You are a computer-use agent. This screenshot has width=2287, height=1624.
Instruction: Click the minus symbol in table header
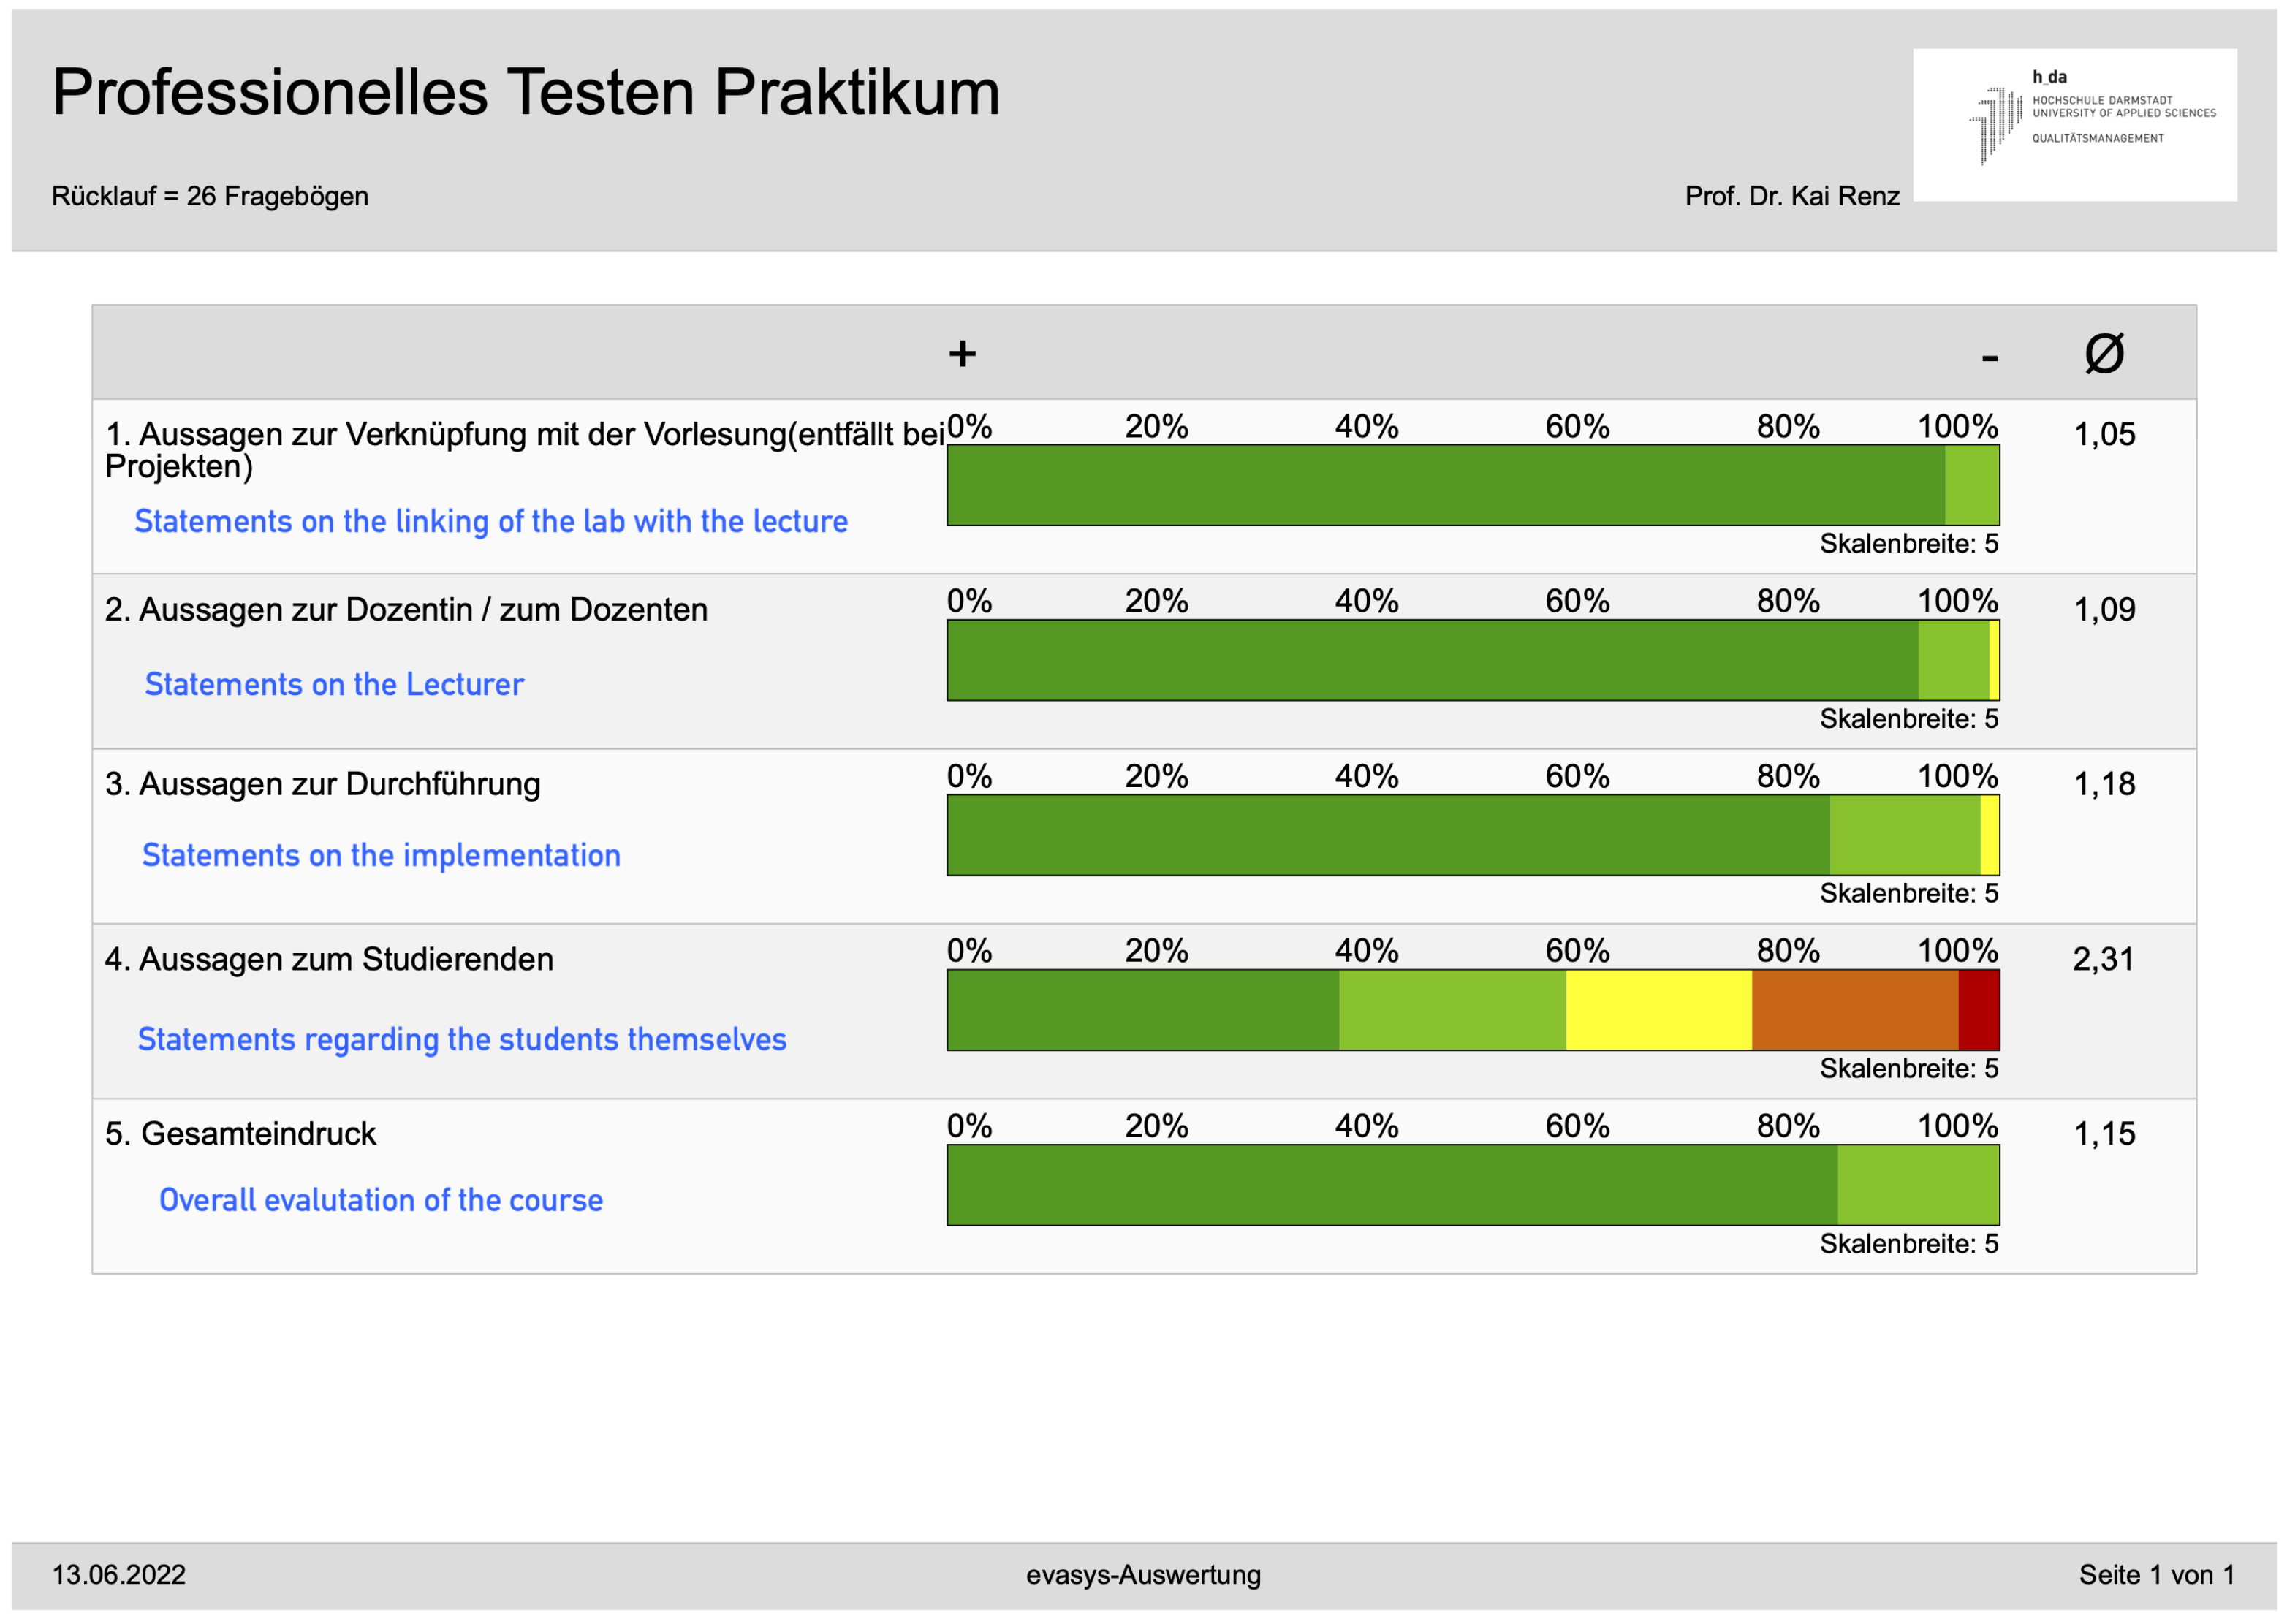tap(1989, 357)
